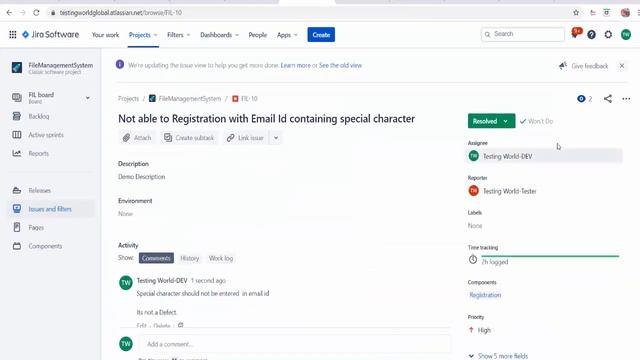Open the issue more actions ellipsis
This screenshot has width=640, height=360.
pos(626,99)
